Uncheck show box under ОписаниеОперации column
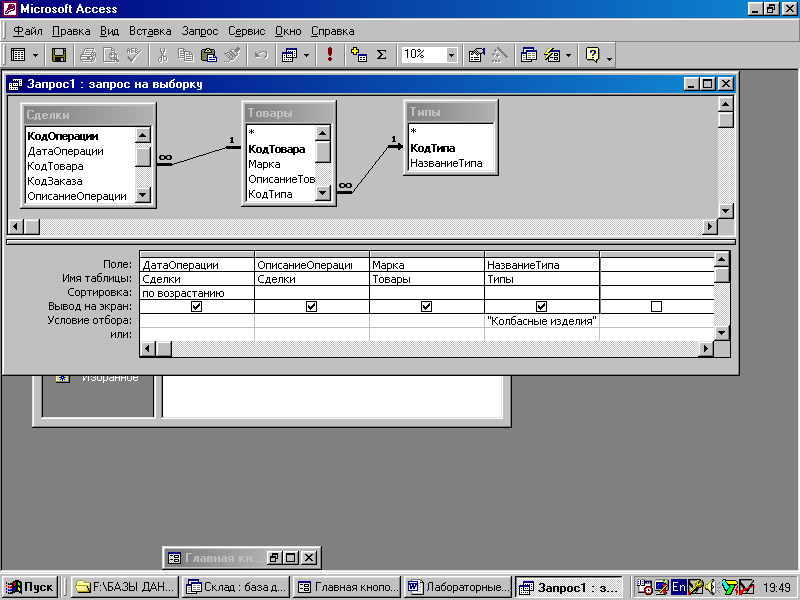 pyautogui.click(x=311, y=306)
